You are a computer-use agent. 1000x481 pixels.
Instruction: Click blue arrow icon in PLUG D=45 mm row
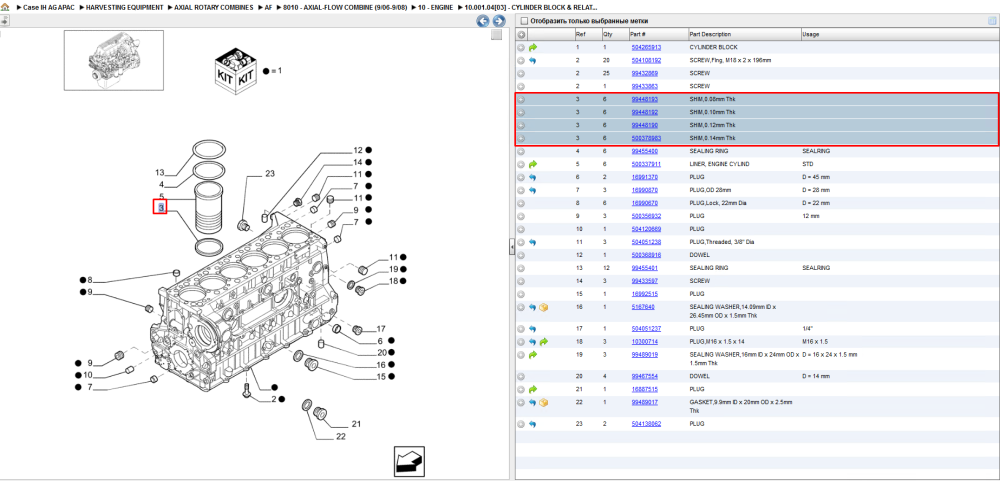pyautogui.click(x=533, y=177)
